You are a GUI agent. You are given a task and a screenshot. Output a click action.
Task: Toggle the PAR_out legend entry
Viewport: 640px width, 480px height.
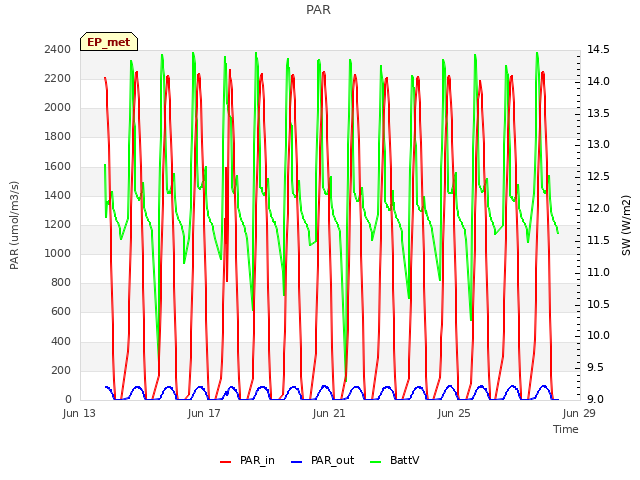pos(322,461)
